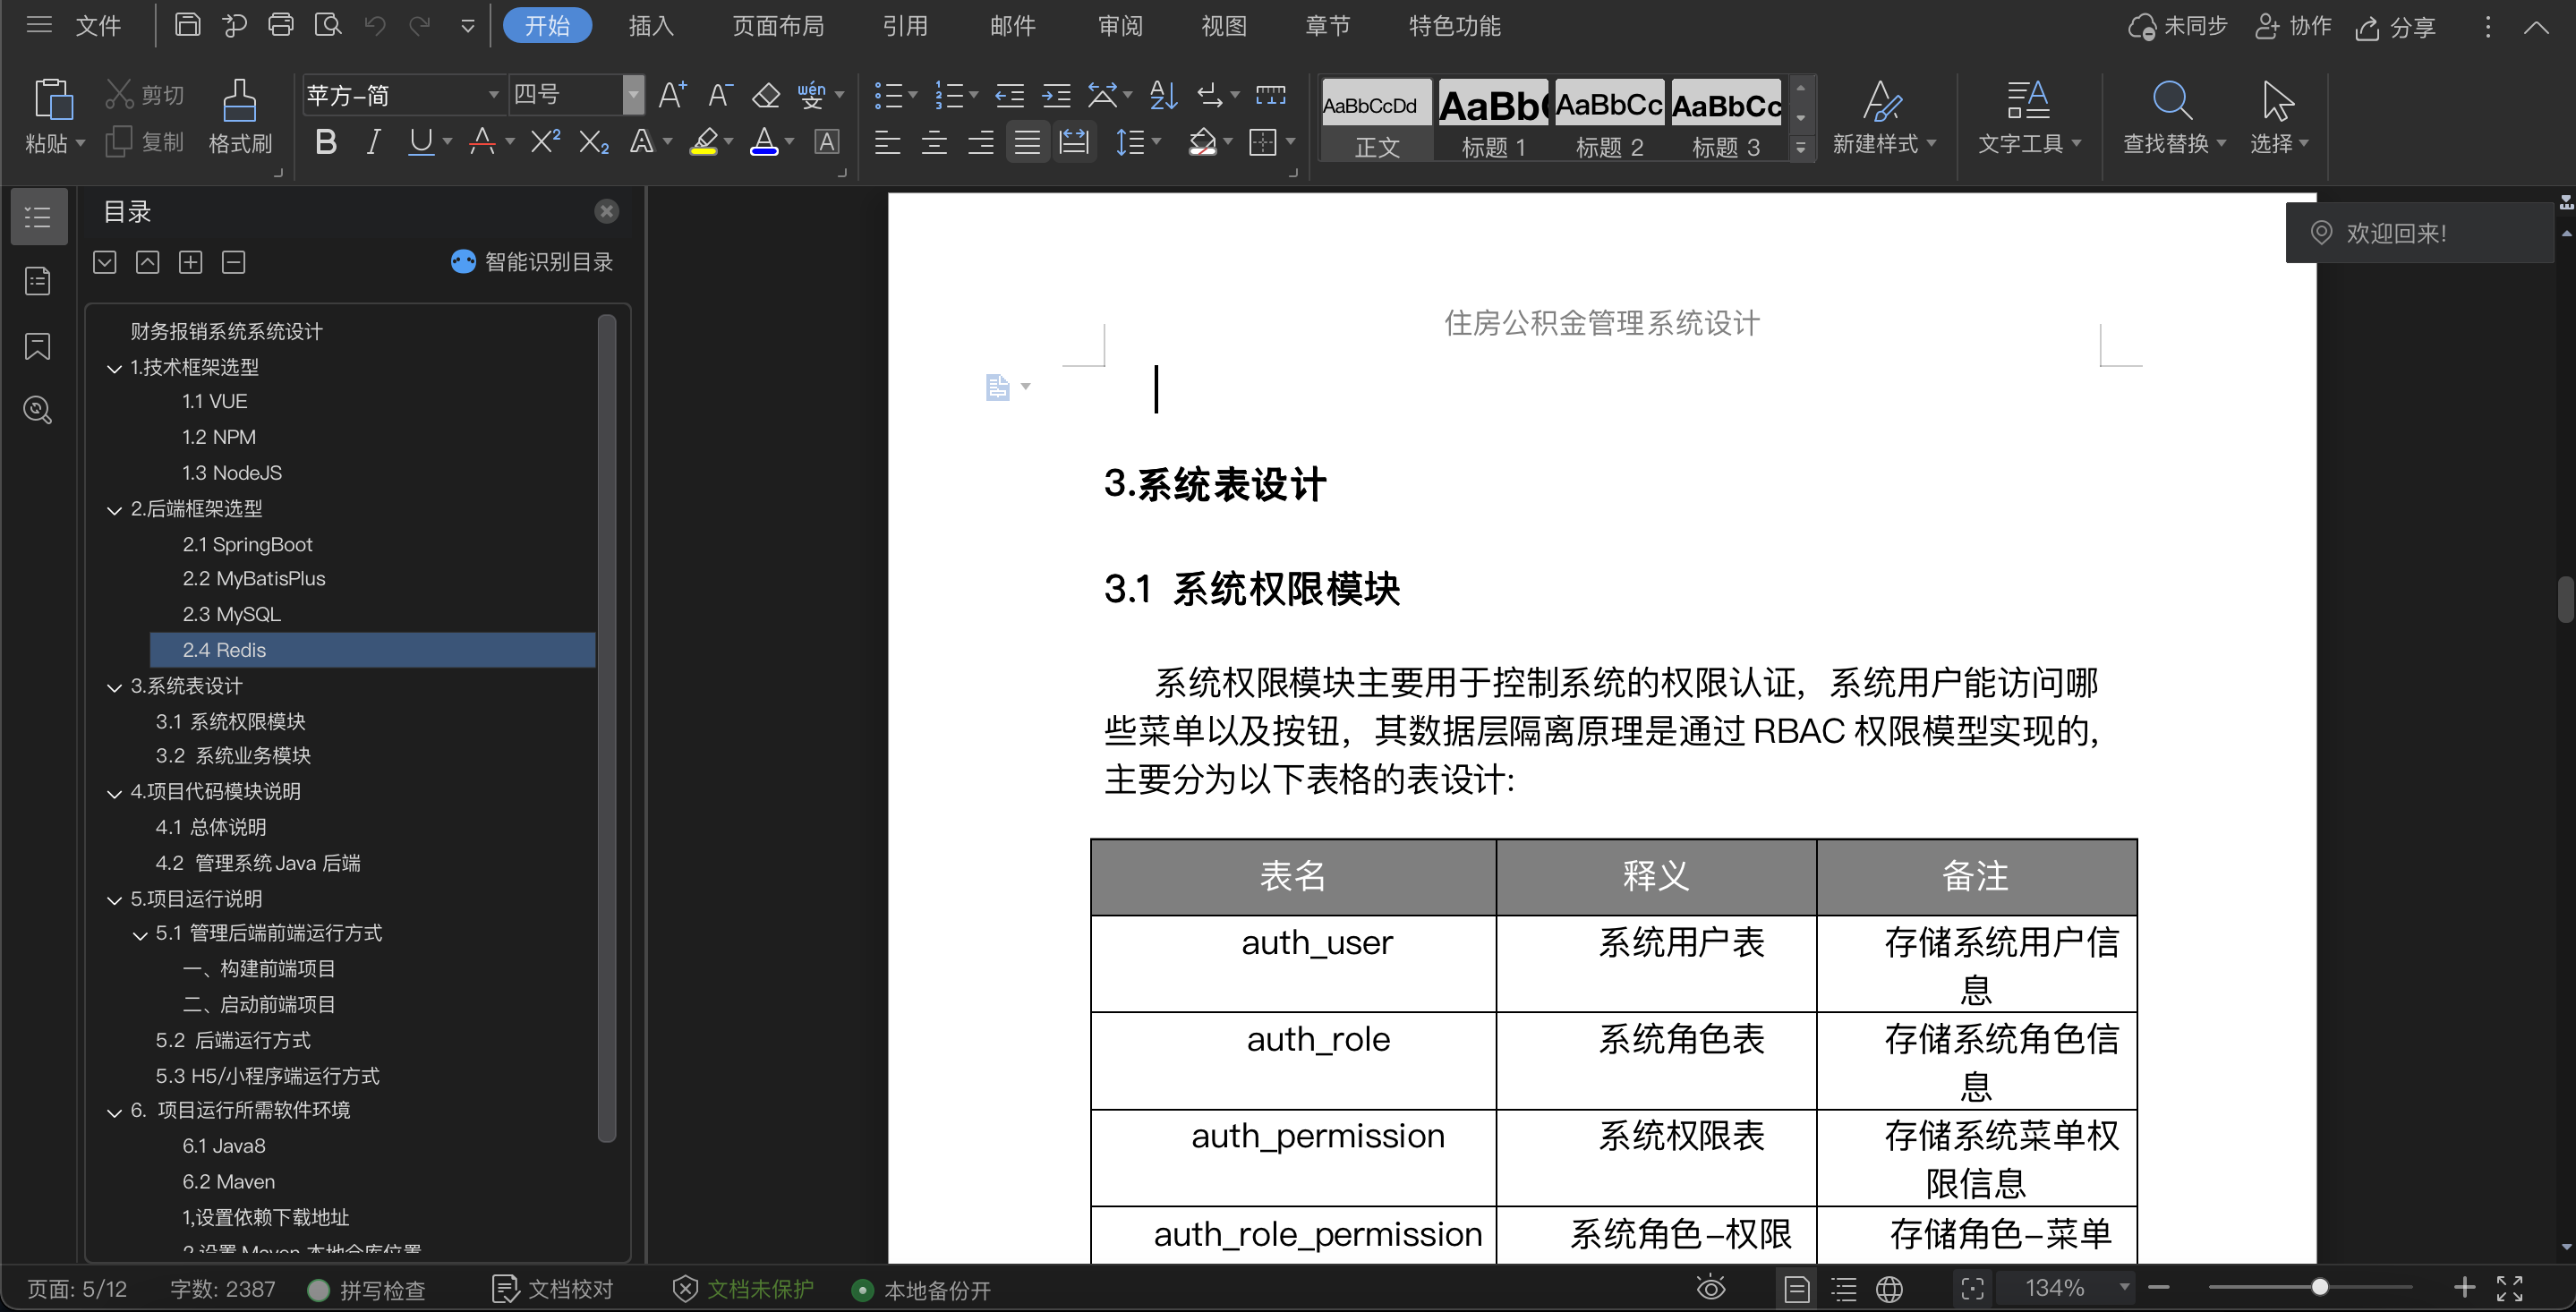Decrease font size with A- icon
The height and width of the screenshot is (1312, 2576).
[x=719, y=95]
